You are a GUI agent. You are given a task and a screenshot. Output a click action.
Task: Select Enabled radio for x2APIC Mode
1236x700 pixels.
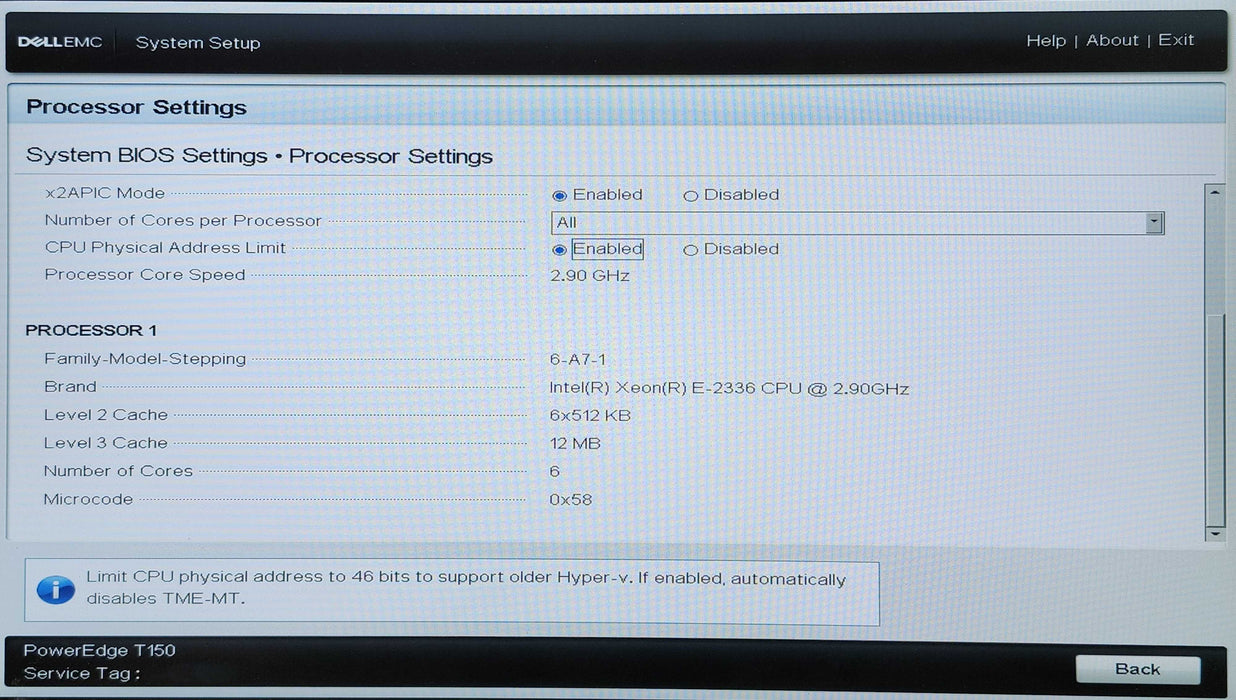(560, 195)
